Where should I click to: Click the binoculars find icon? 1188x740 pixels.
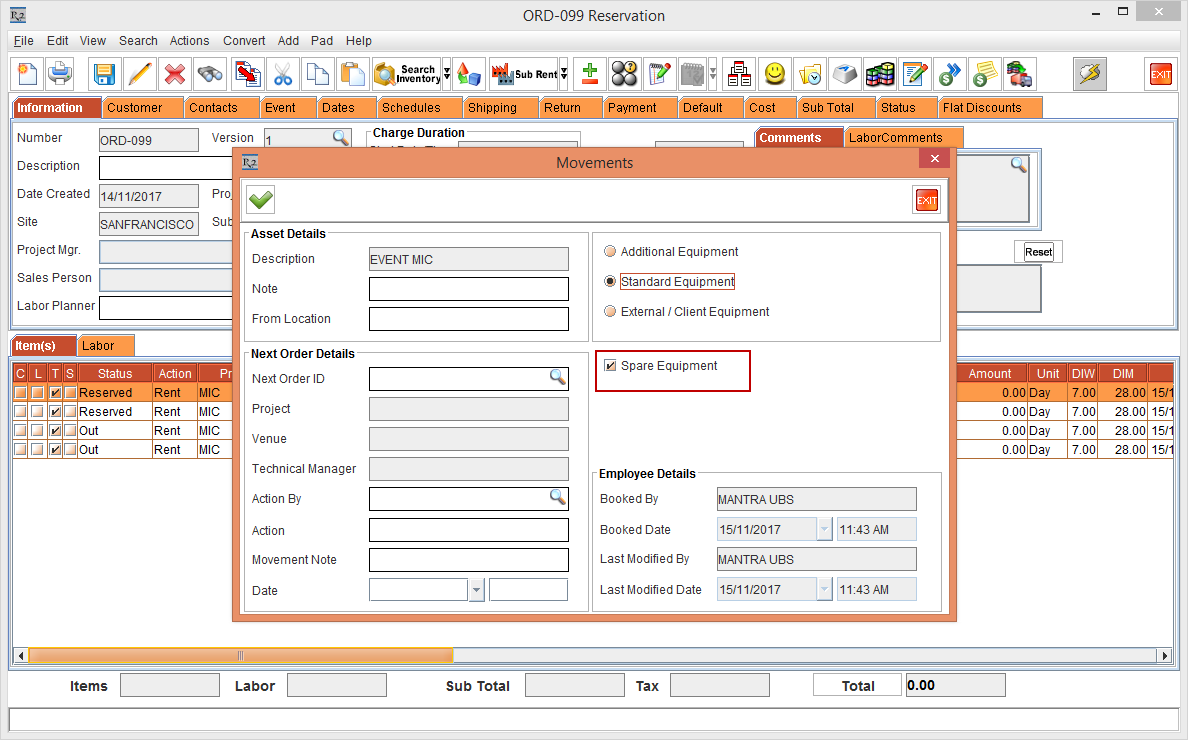point(210,74)
